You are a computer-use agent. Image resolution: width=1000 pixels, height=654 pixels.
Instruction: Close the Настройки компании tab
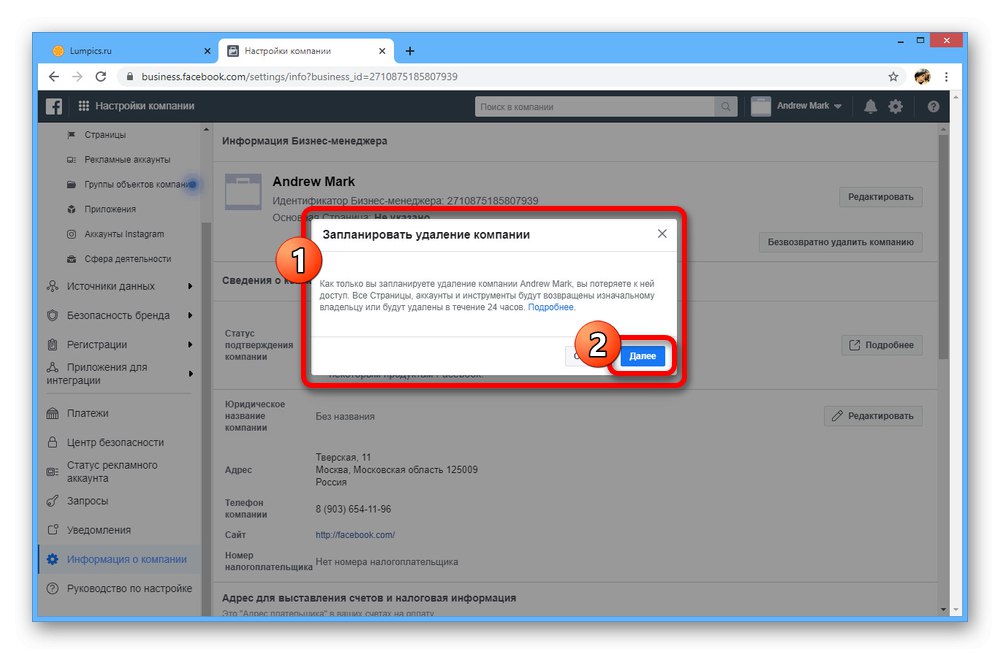pyautogui.click(x=382, y=51)
